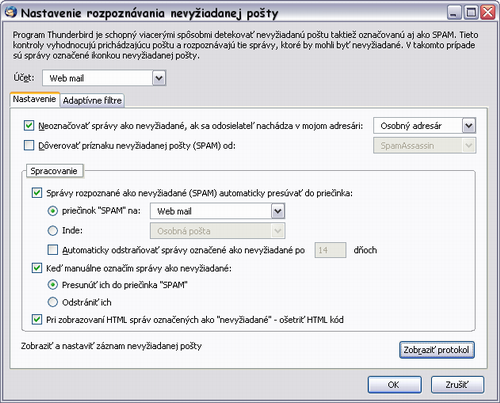Enable automatic deletion of junk checkbox
500x403 pixels.
(x=53, y=250)
